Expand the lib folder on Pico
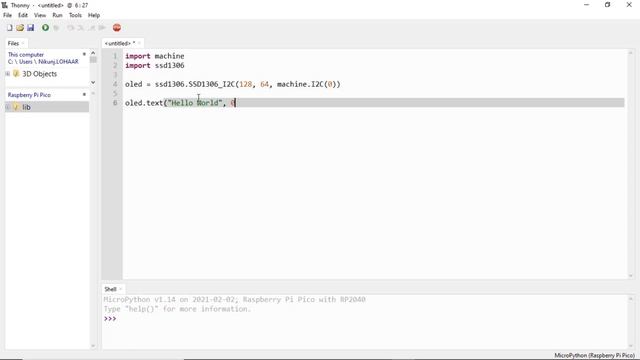640x360 pixels. click(x=8, y=107)
